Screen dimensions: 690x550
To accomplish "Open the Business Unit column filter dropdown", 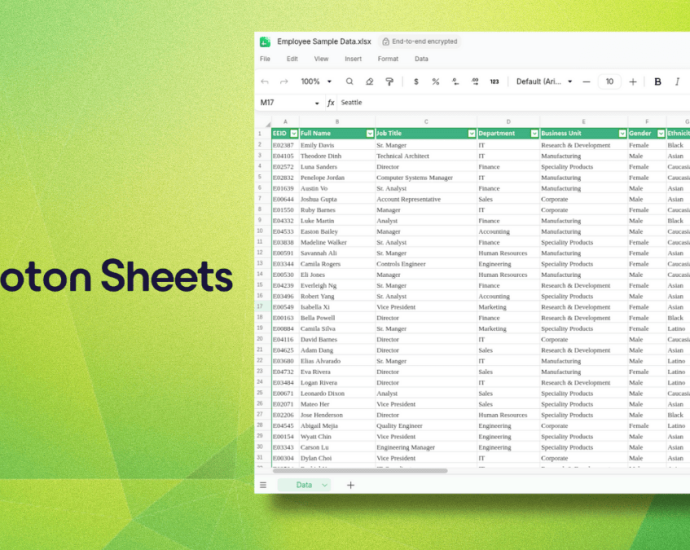I will [x=623, y=133].
